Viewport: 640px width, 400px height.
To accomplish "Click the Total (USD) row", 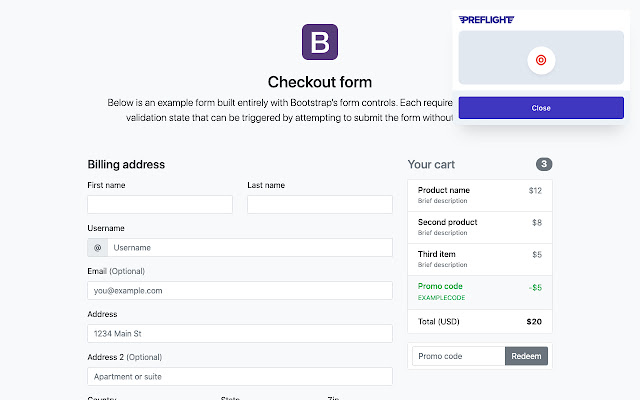I will tap(480, 322).
